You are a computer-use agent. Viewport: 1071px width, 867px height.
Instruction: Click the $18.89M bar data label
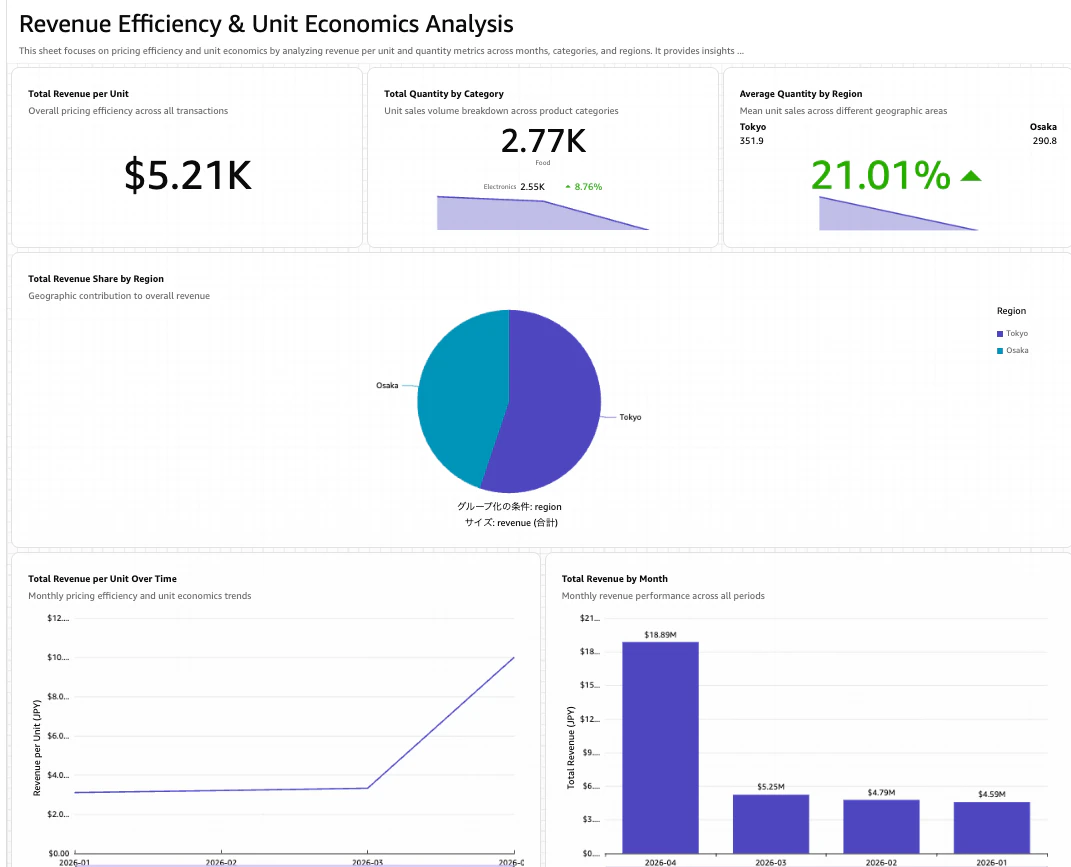[x=660, y=635]
